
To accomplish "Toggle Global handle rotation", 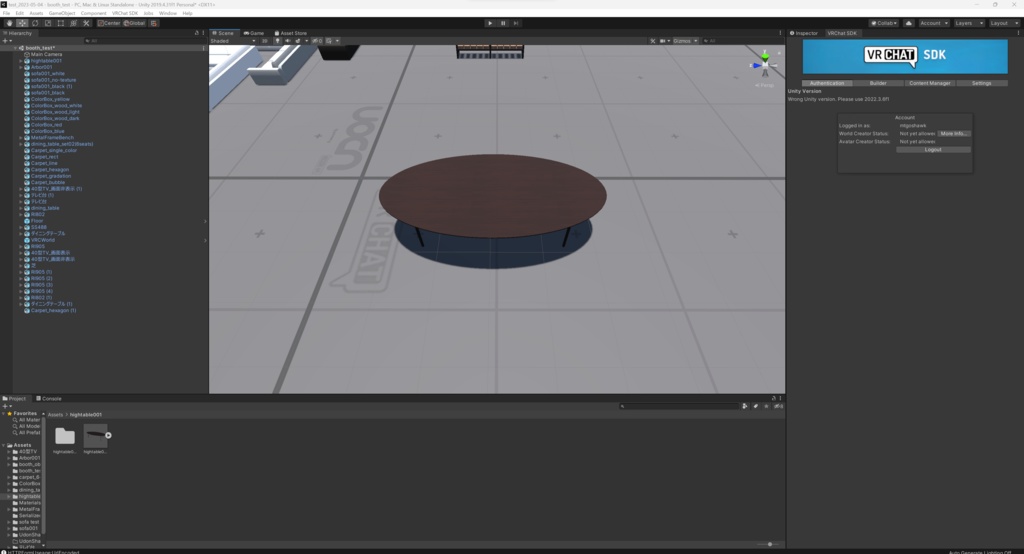I will click(x=135, y=23).
